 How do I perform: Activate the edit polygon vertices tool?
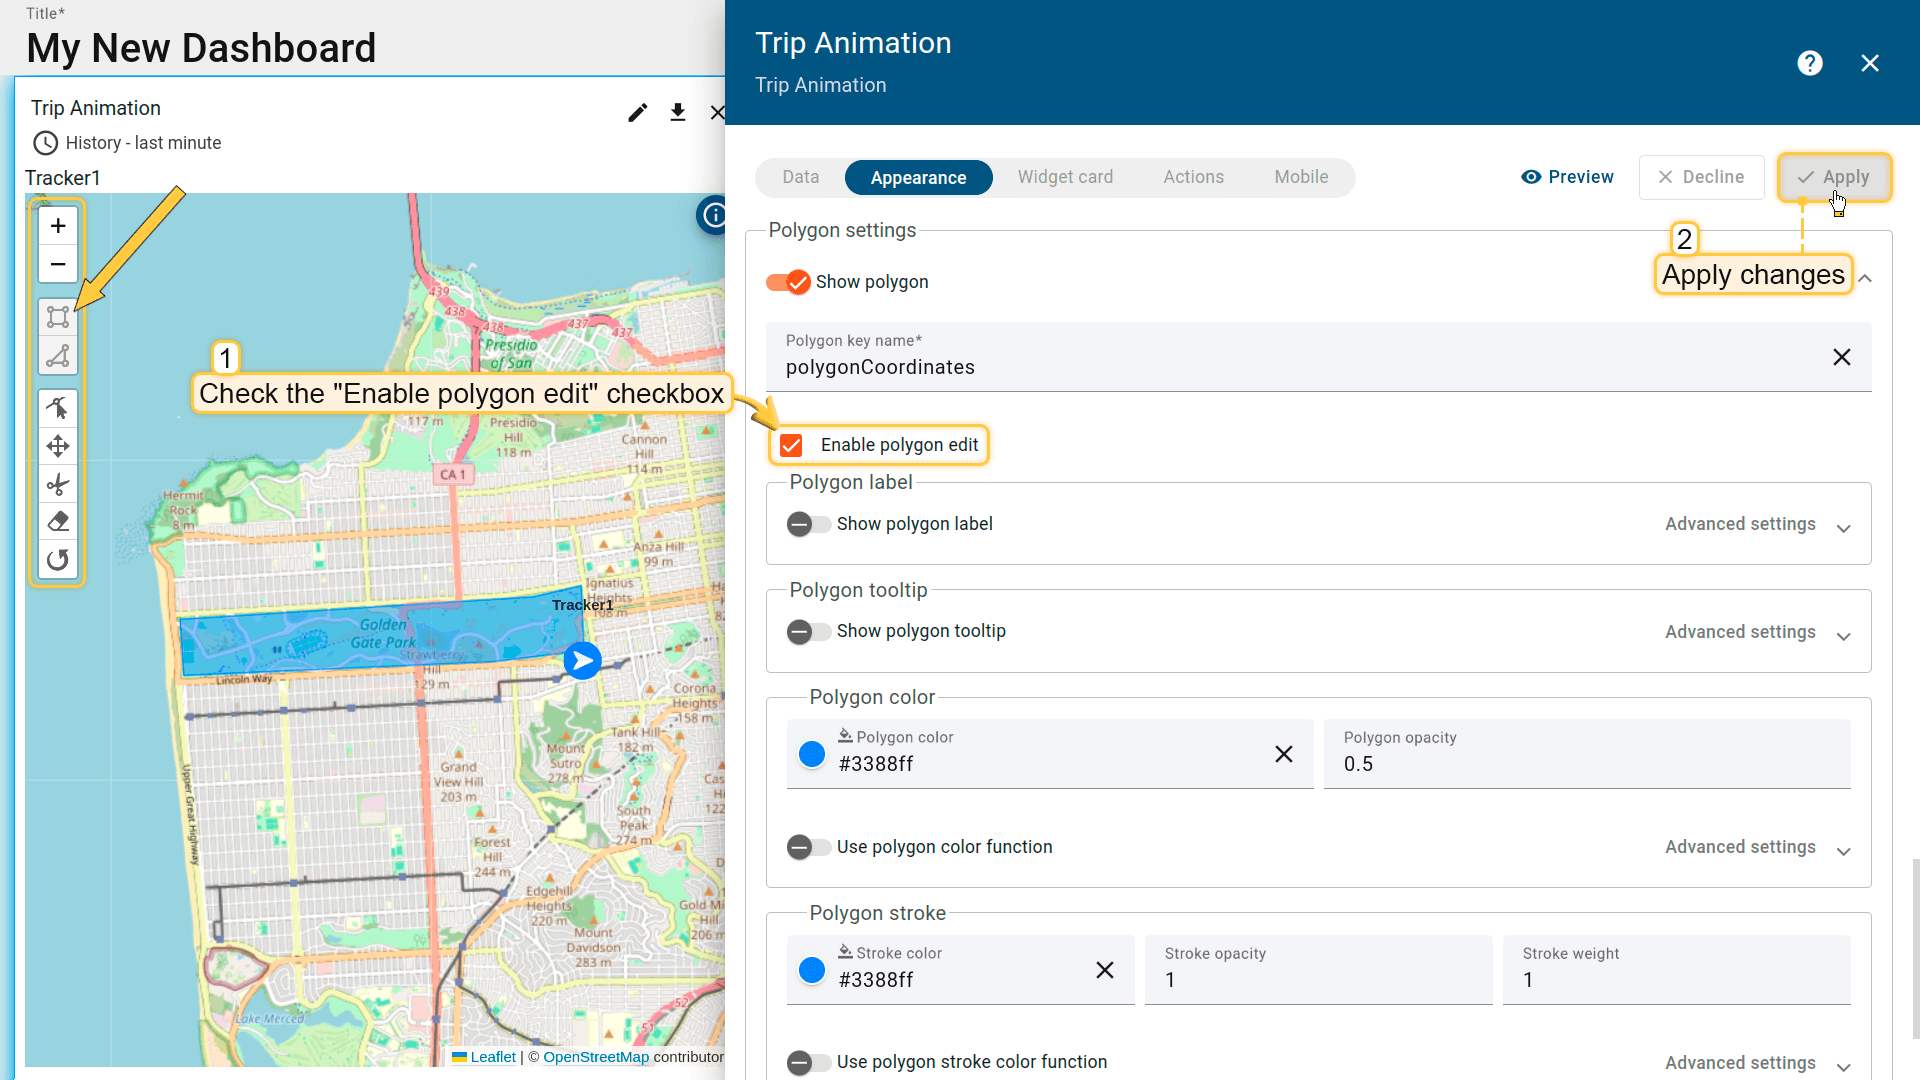[58, 408]
